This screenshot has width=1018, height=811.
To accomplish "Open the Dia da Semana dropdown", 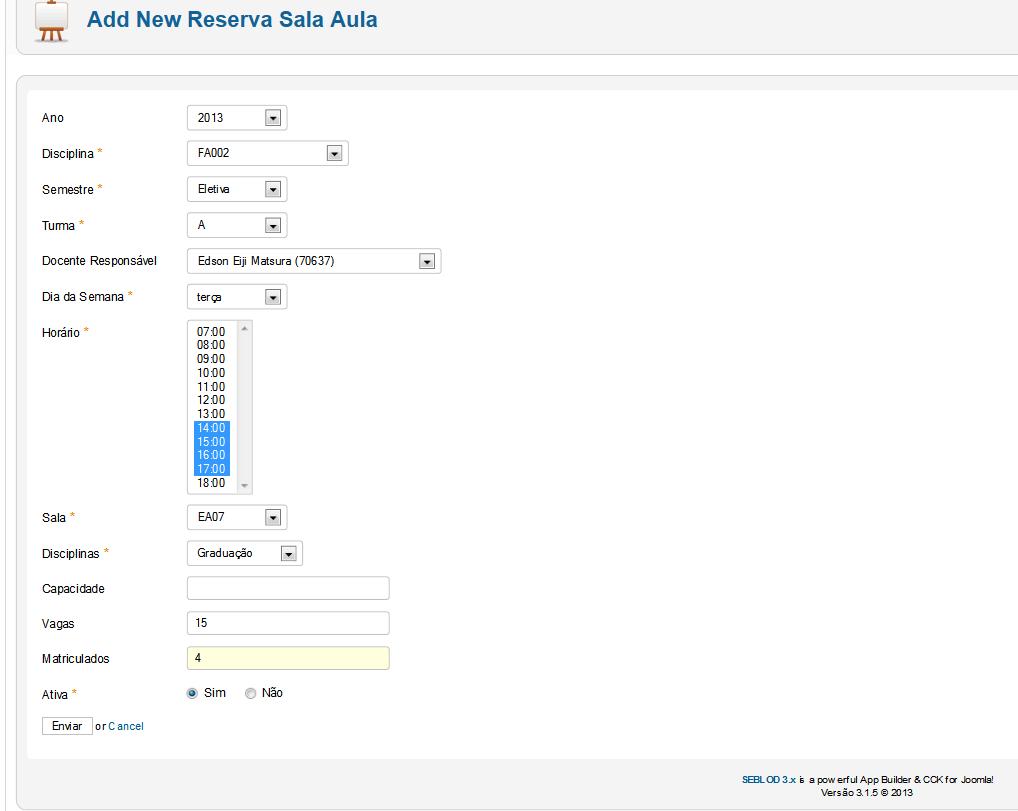I will tap(236, 297).
